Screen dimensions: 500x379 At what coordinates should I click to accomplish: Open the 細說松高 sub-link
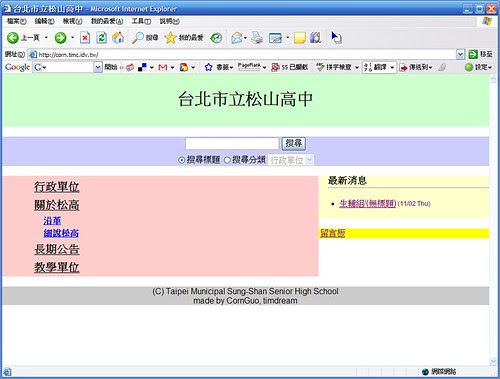click(61, 233)
